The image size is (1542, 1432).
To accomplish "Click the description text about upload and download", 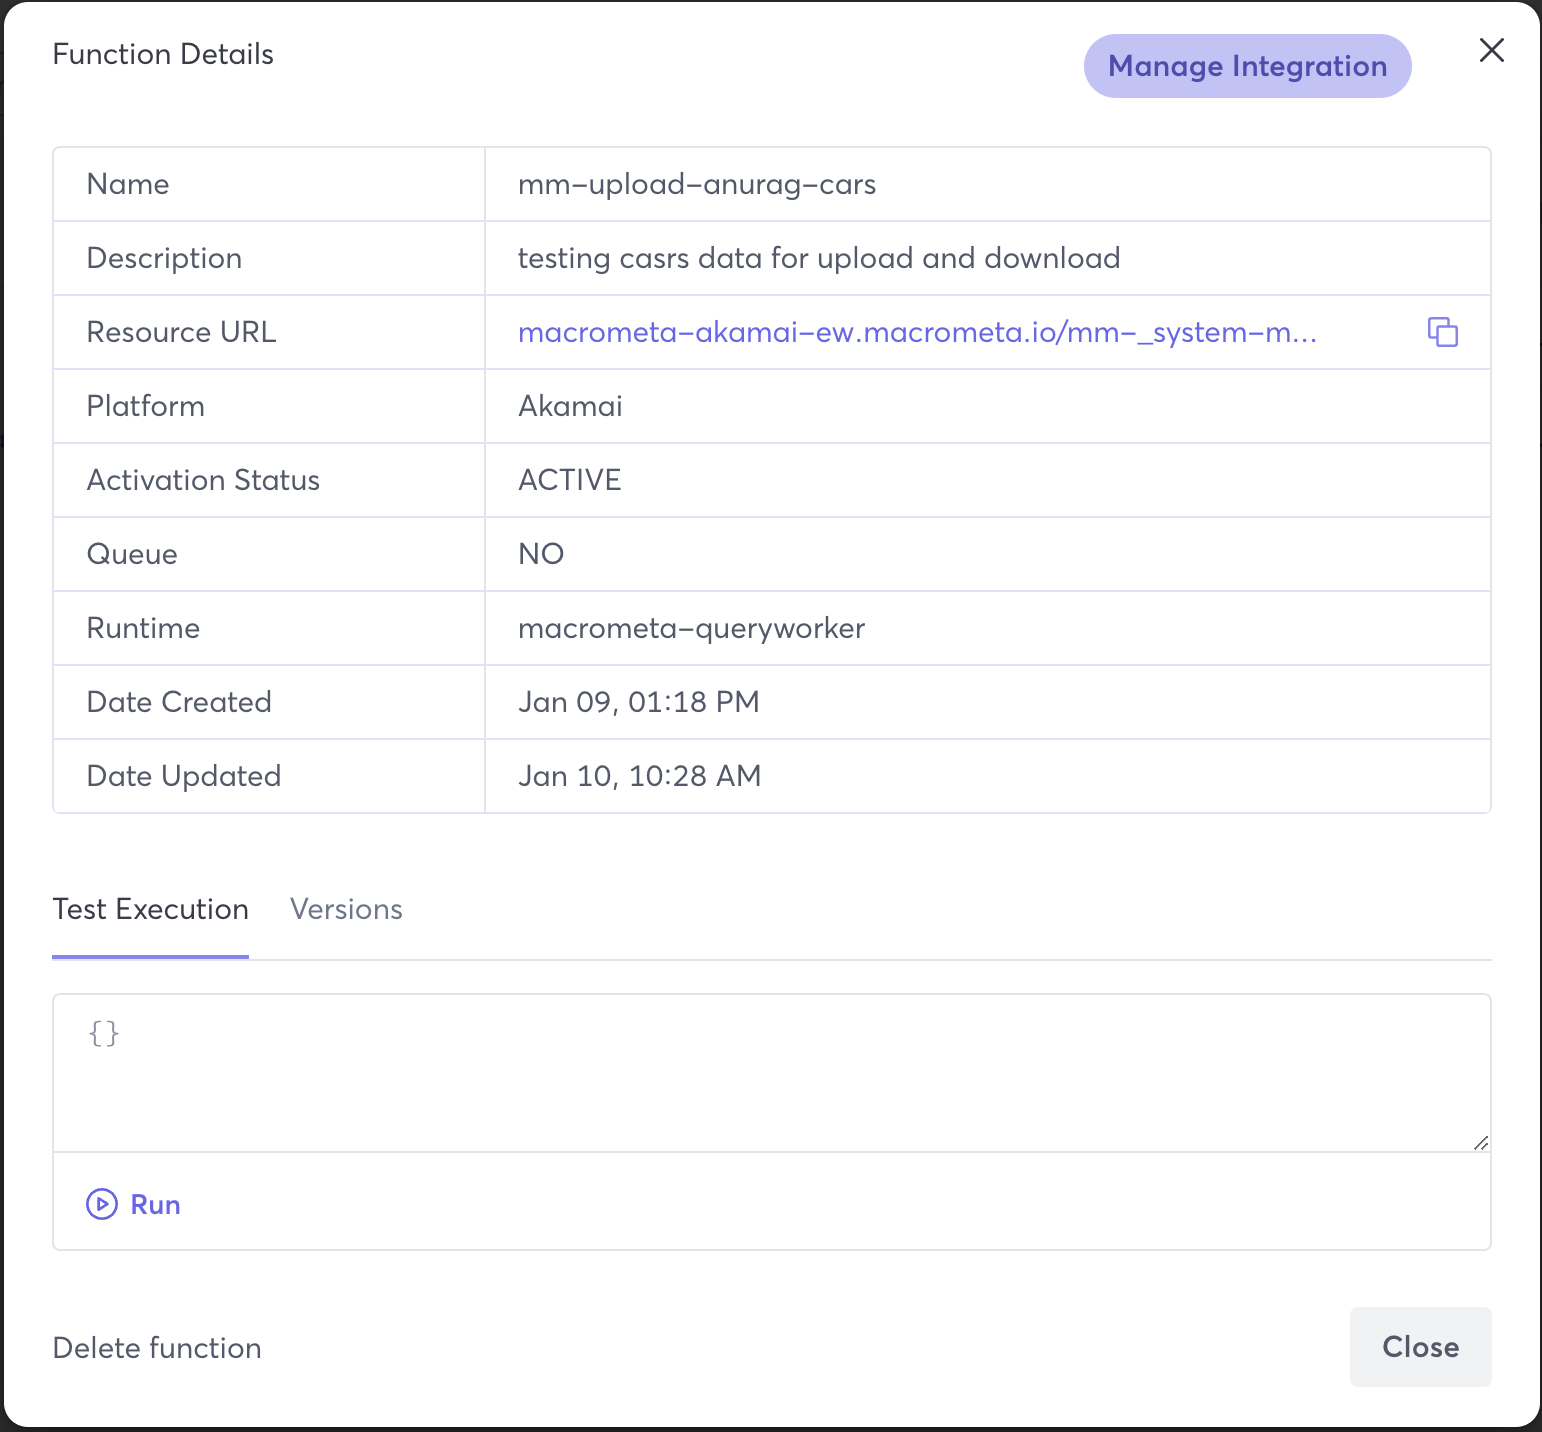I will coord(818,258).
